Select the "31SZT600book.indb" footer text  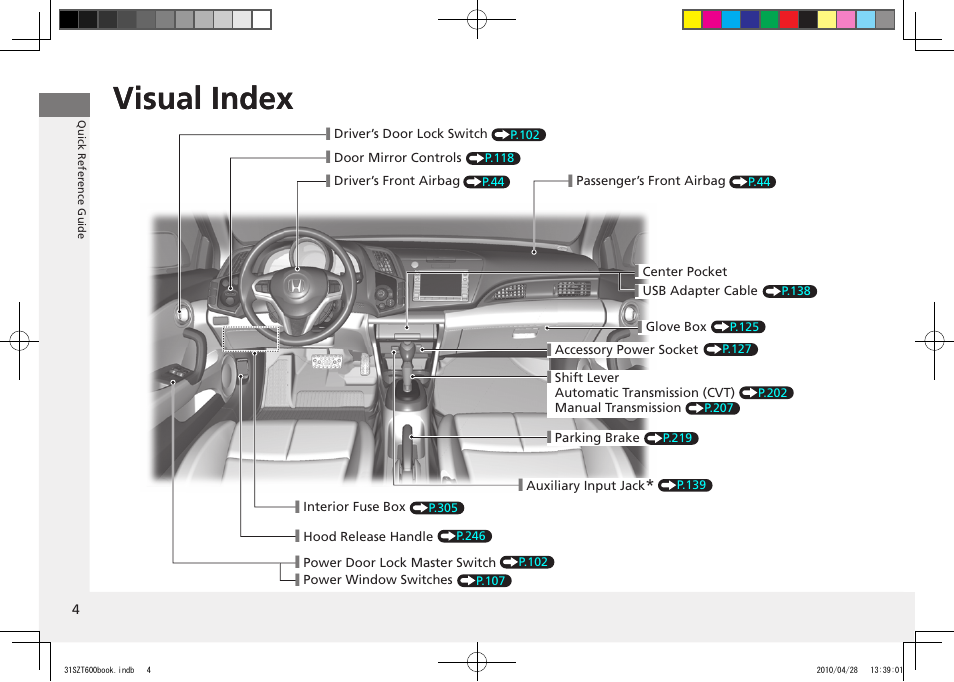click(x=99, y=670)
